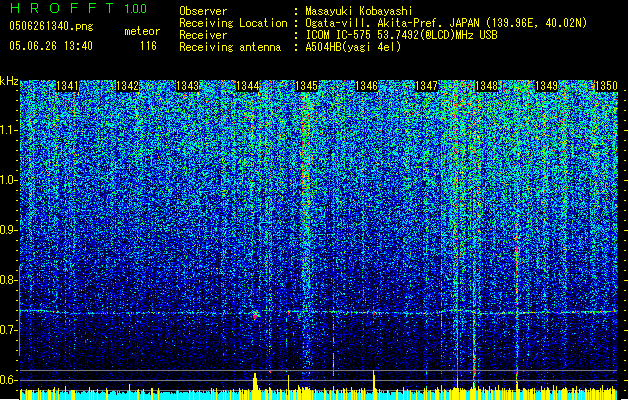Click the 1.0 frequency axis label

tap(9, 180)
